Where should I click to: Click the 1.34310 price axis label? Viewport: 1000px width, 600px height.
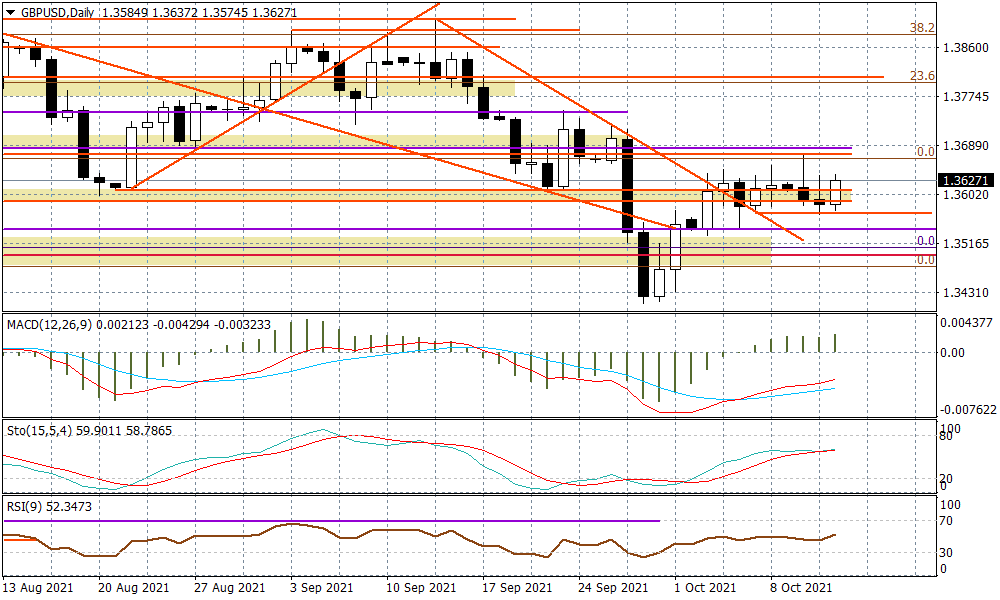coord(966,293)
